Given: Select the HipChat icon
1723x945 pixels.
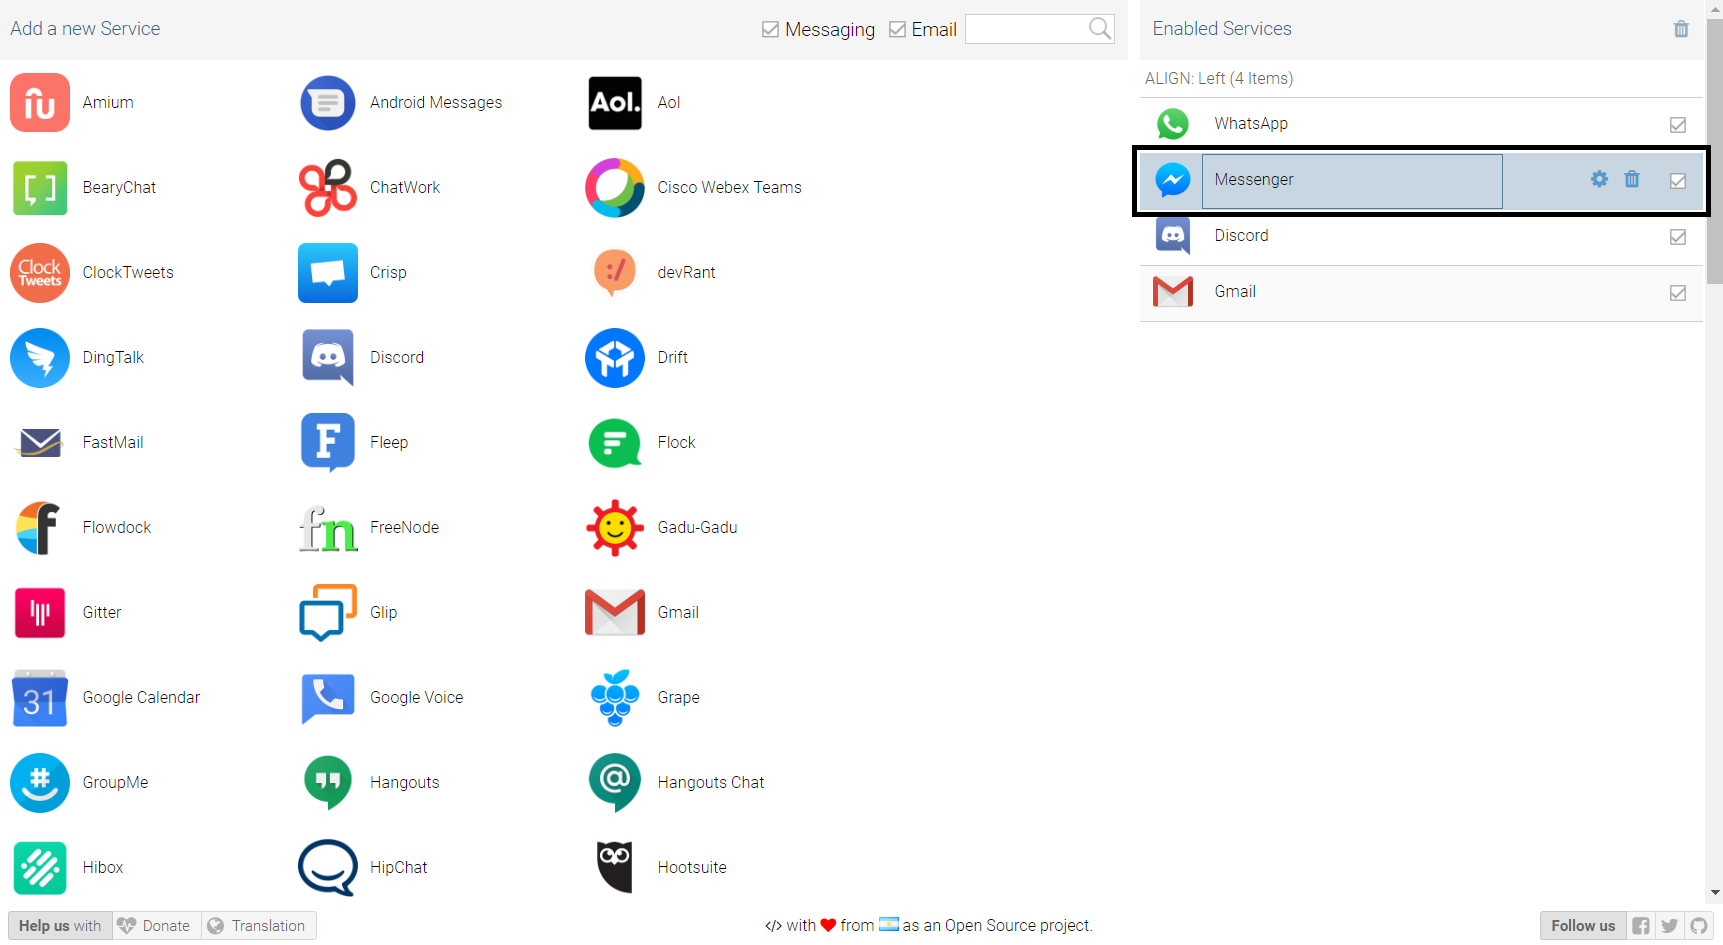Looking at the screenshot, I should click(328, 867).
